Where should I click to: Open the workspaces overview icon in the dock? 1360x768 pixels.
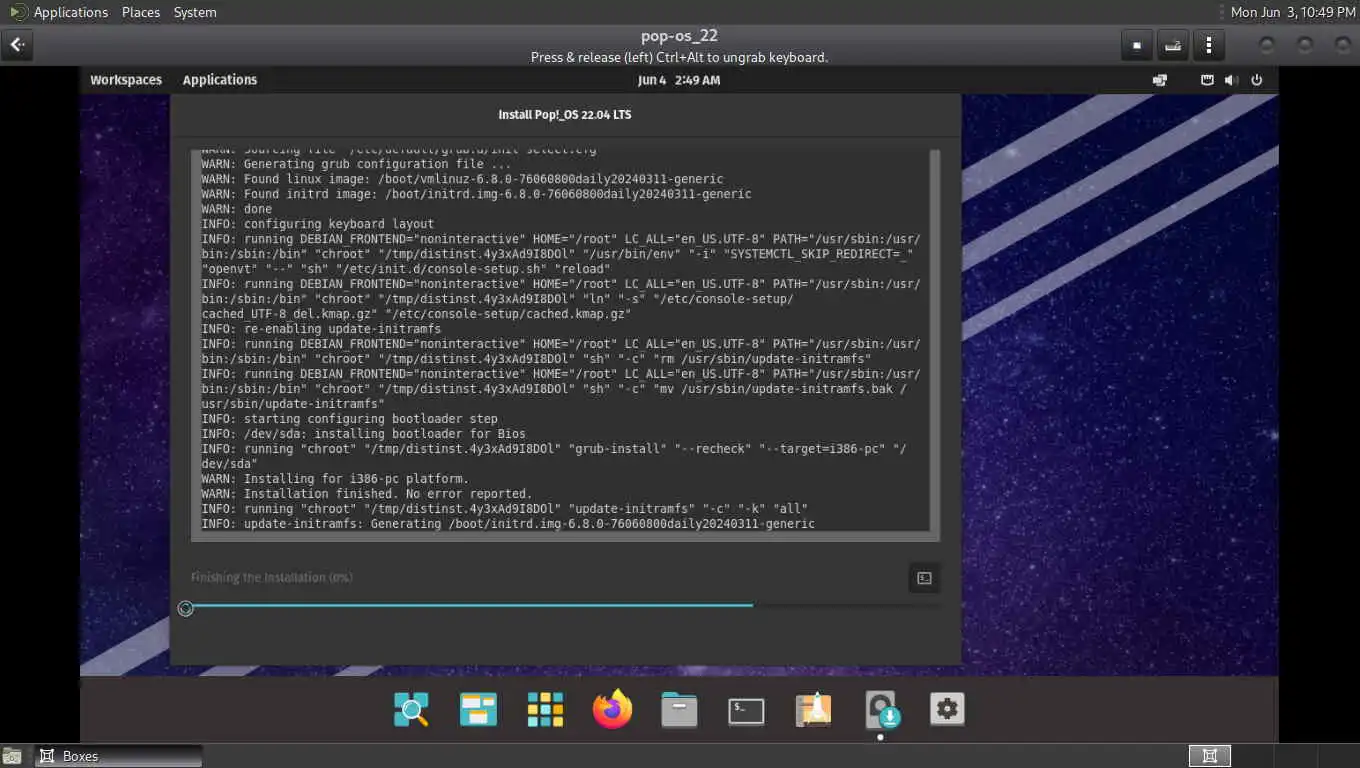(x=478, y=710)
